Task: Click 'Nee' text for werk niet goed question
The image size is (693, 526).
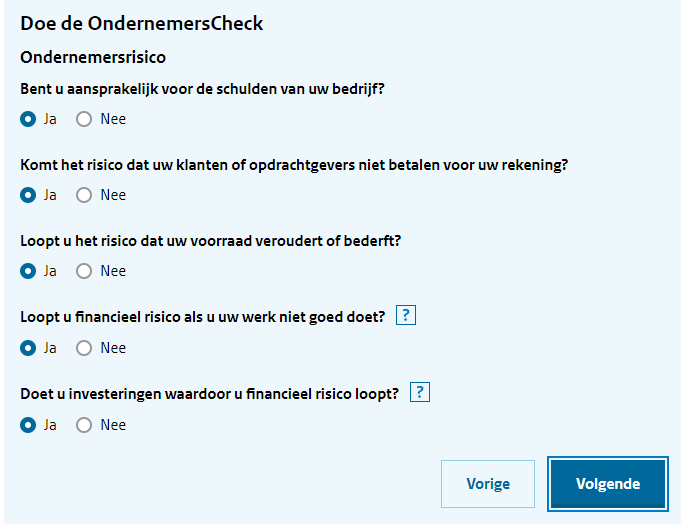Action: click(x=113, y=348)
